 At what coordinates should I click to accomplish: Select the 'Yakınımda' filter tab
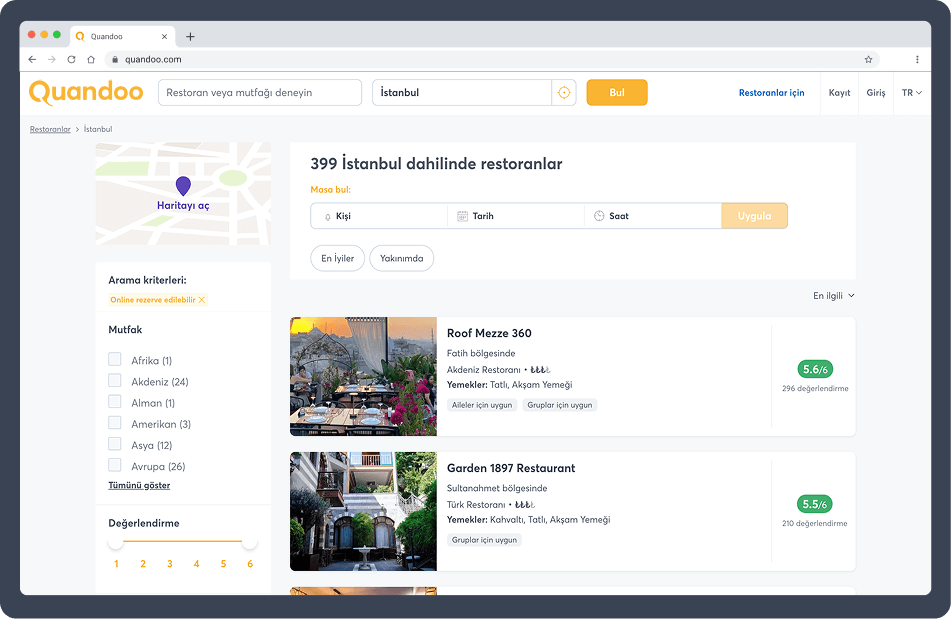tap(401, 258)
